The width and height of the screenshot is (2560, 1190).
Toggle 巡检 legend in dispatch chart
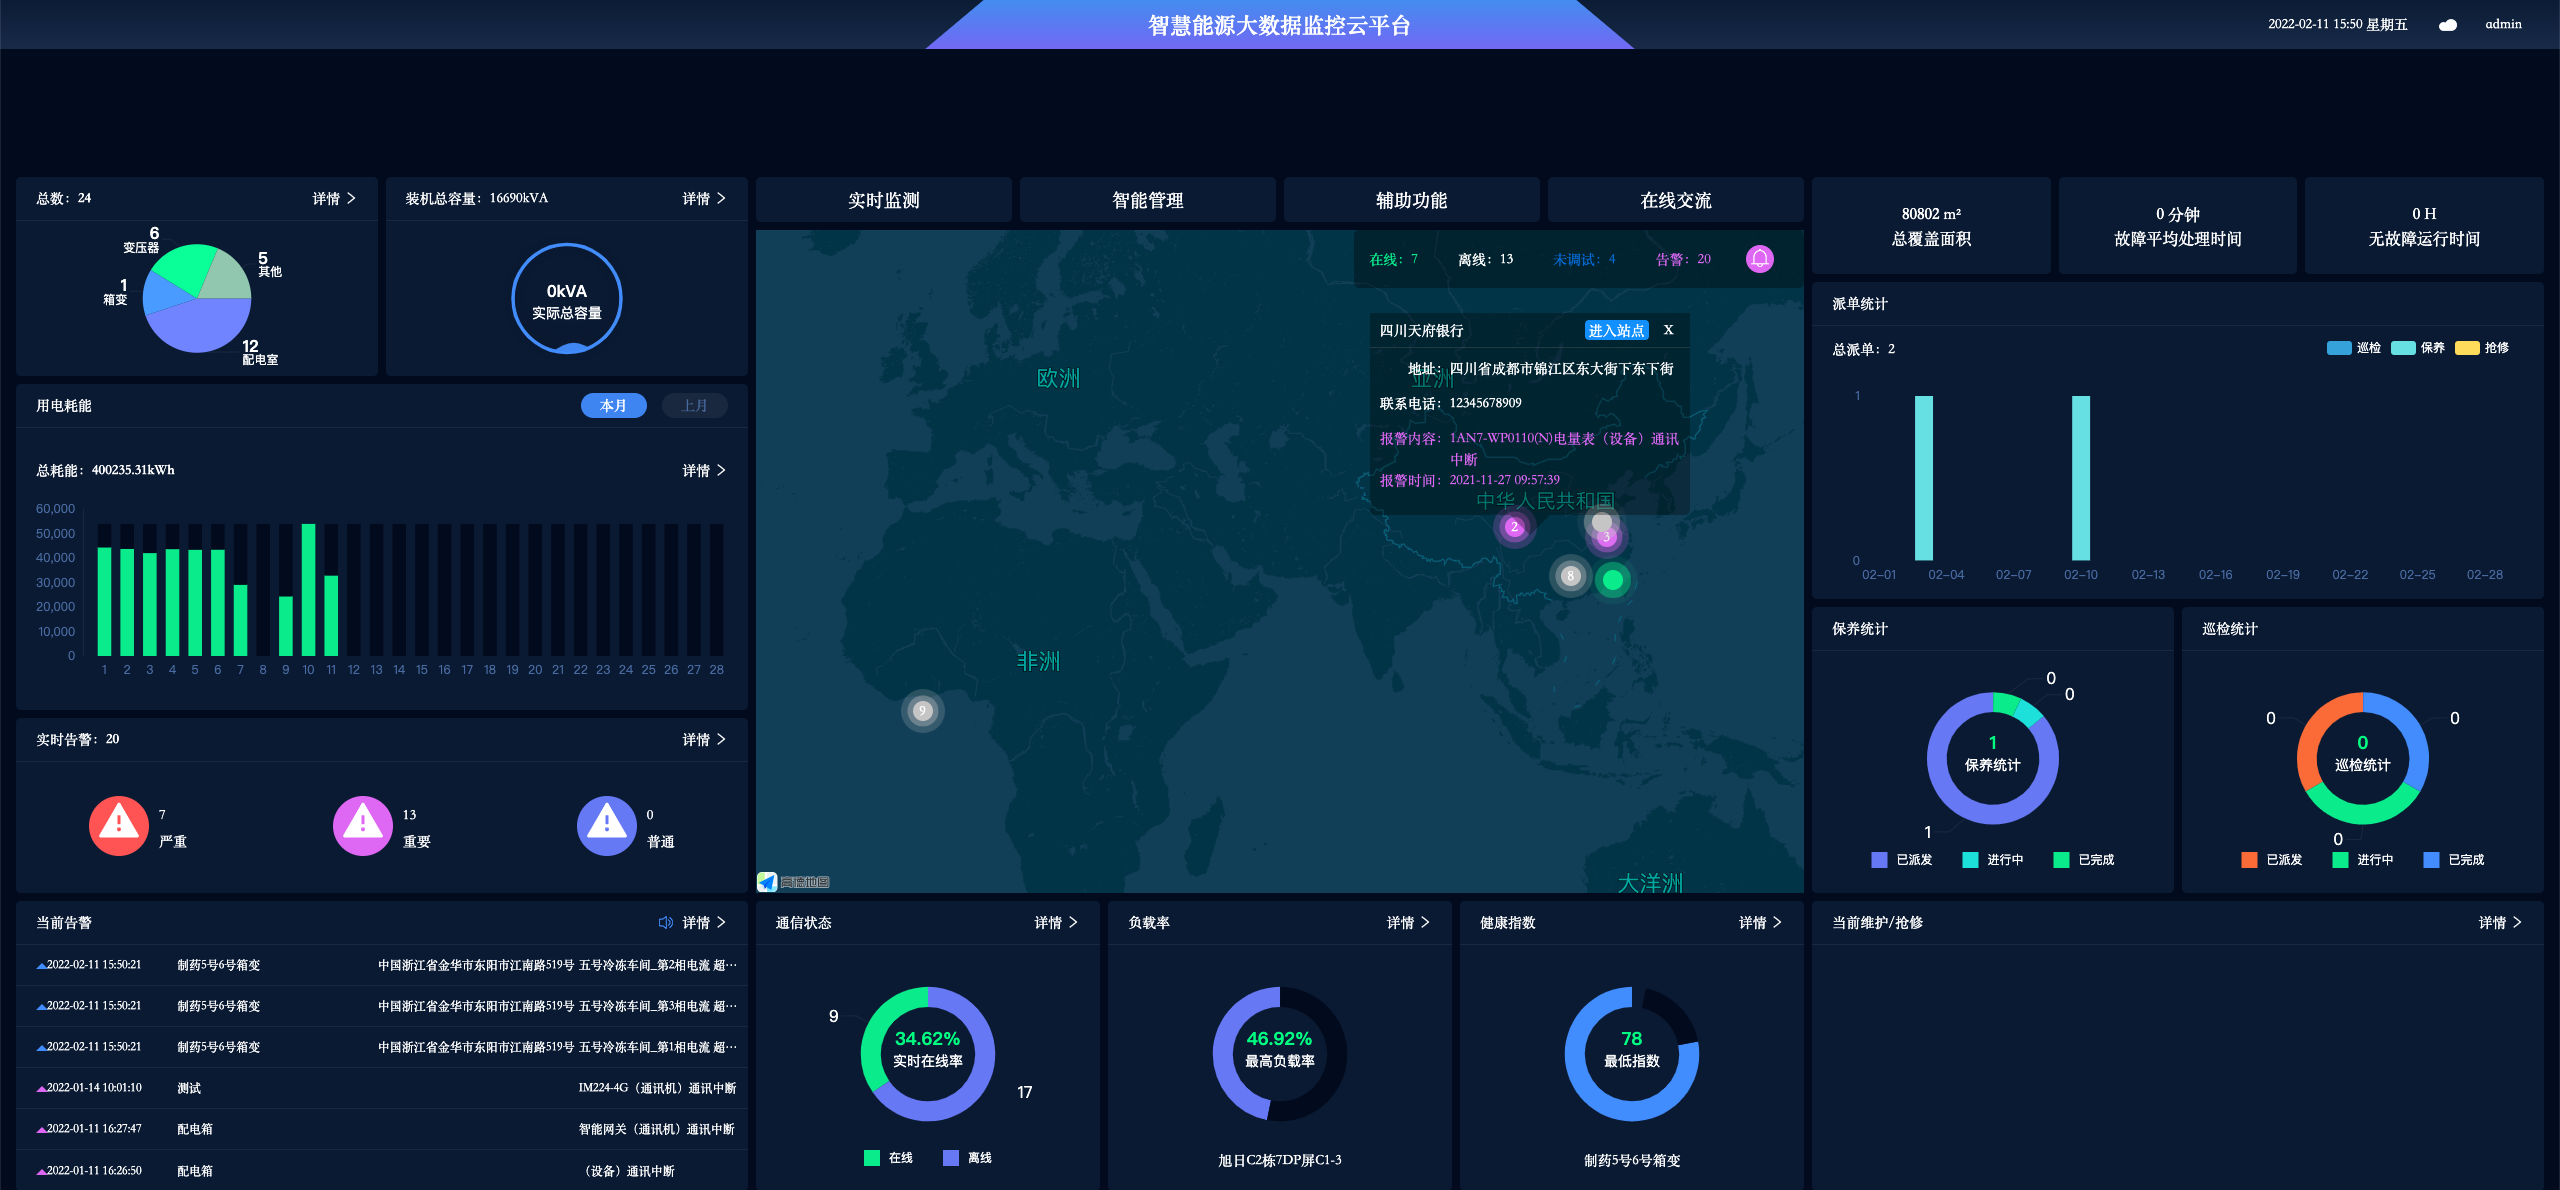point(2354,348)
